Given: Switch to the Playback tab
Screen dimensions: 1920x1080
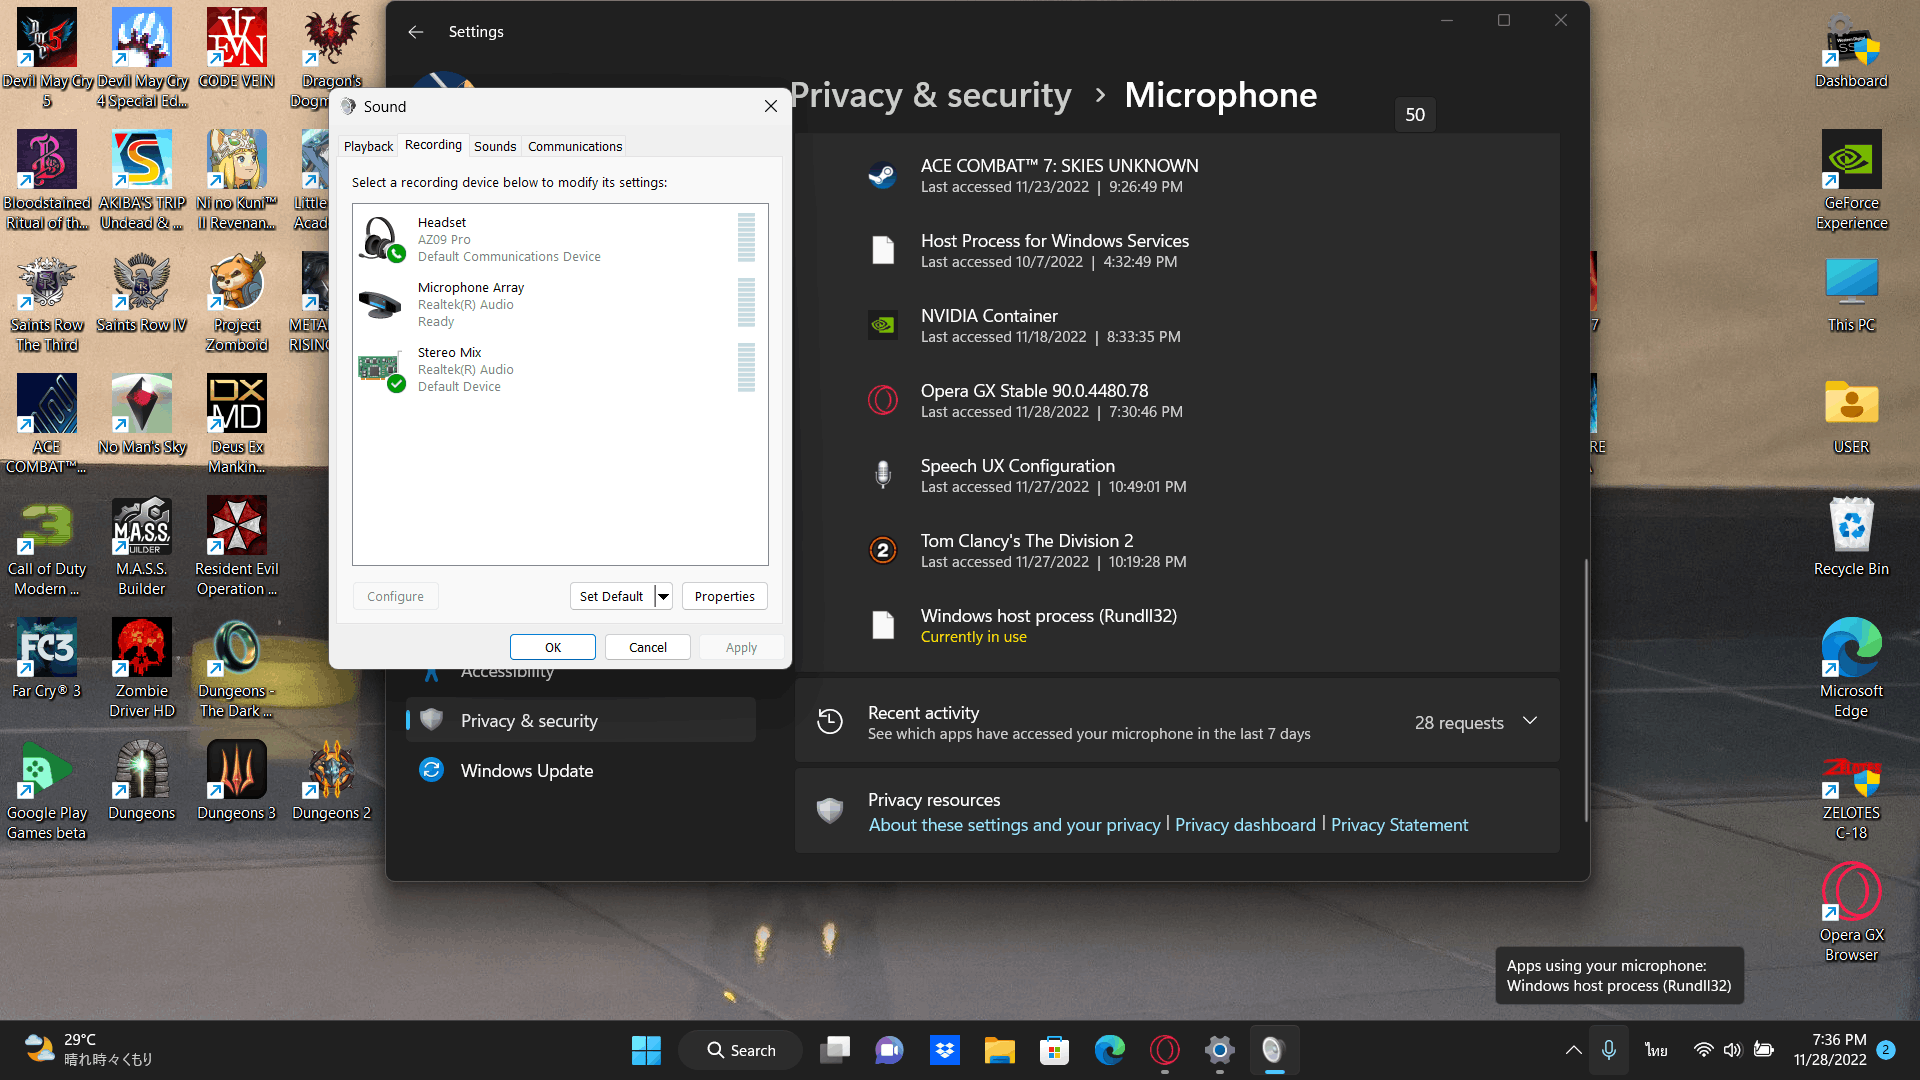Looking at the screenshot, I should tap(368, 146).
